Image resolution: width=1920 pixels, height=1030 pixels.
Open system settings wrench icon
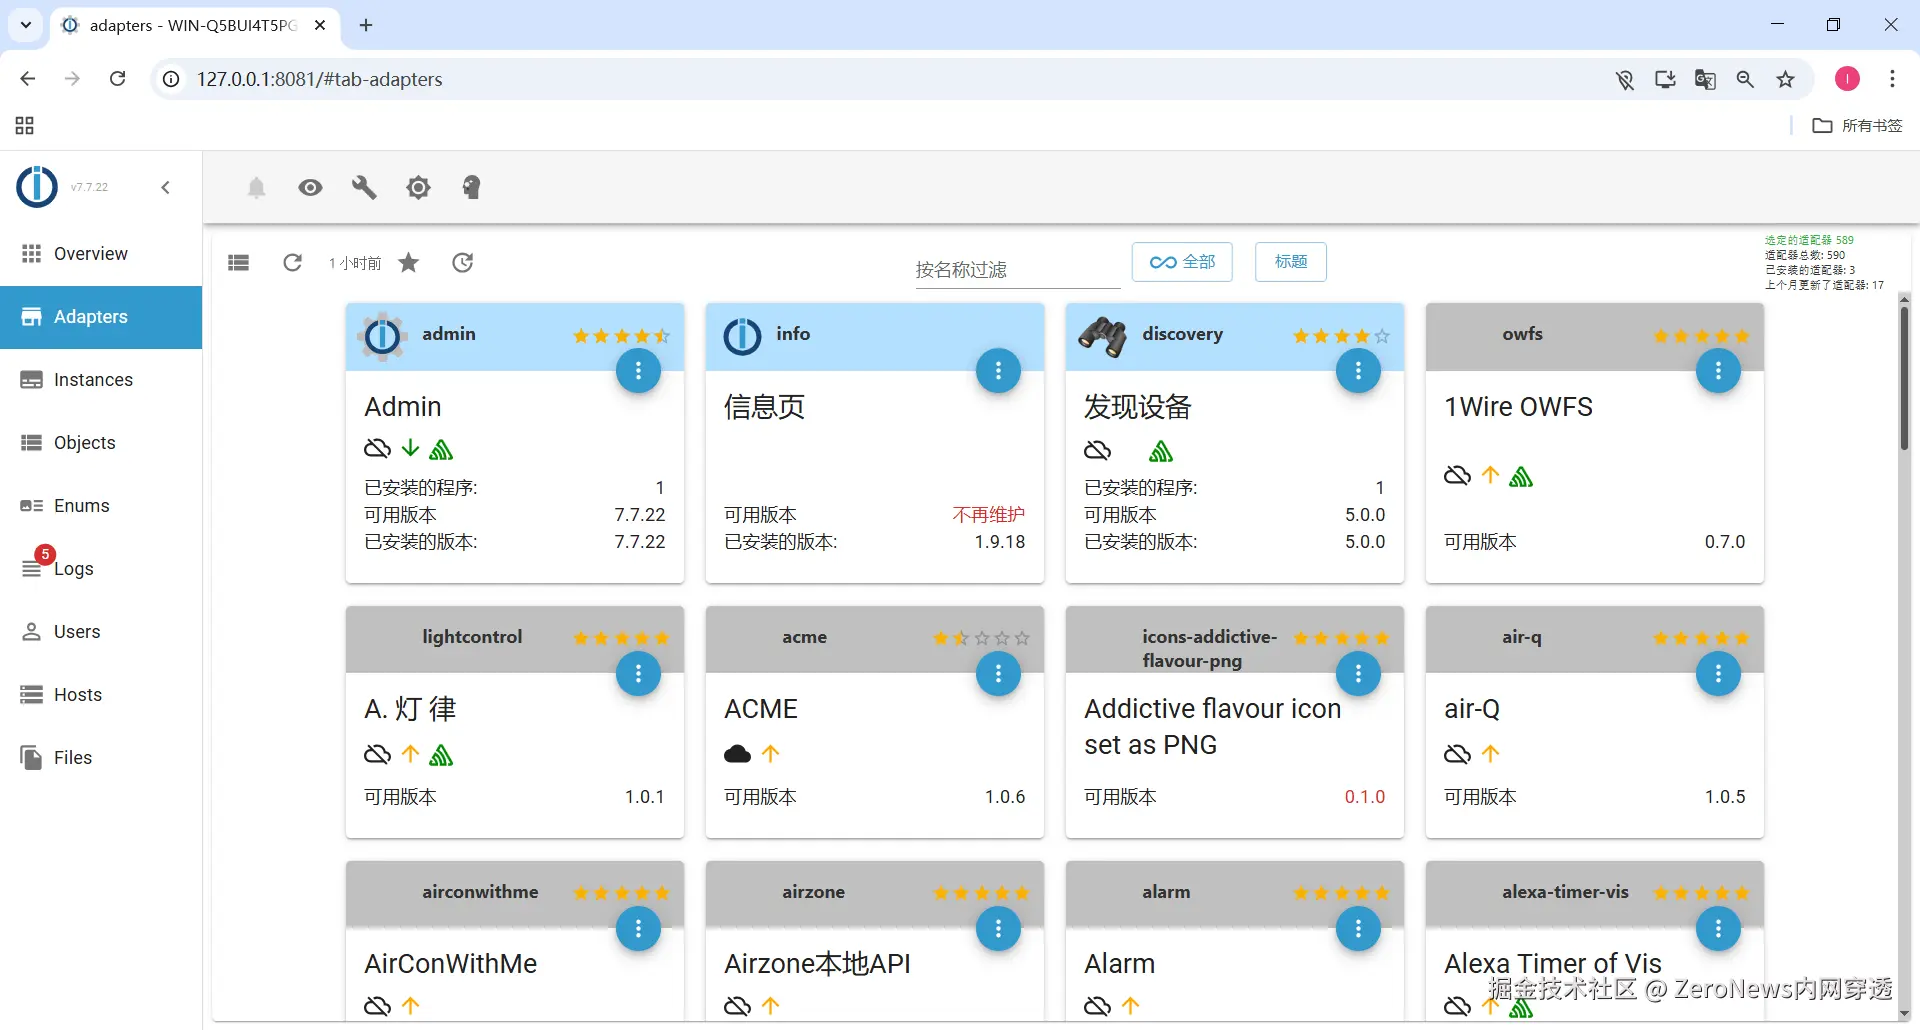pyautogui.click(x=364, y=187)
